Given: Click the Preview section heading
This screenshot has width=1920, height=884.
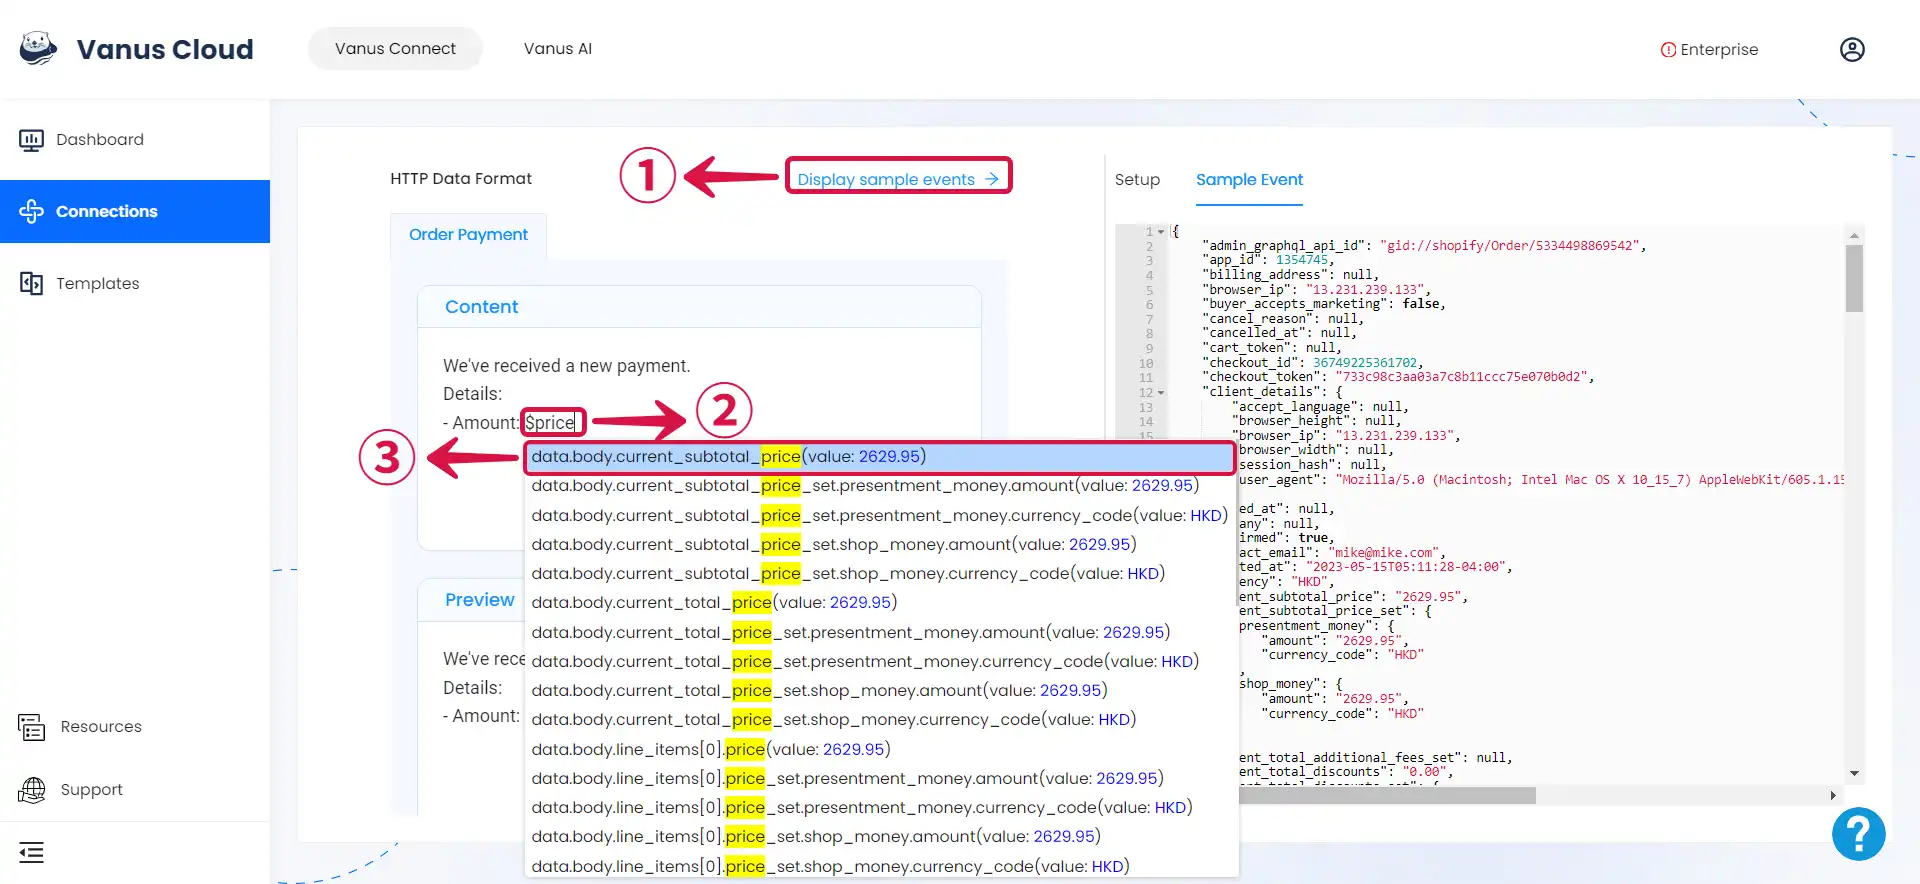Looking at the screenshot, I should click(x=479, y=600).
